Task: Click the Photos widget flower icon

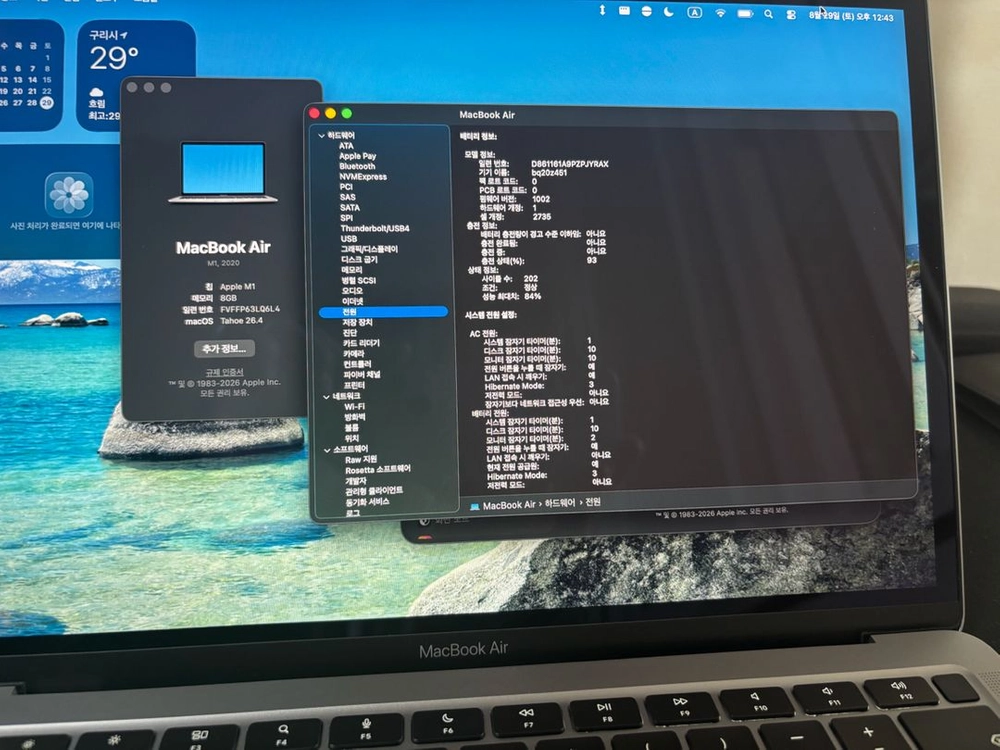Action: [69, 194]
